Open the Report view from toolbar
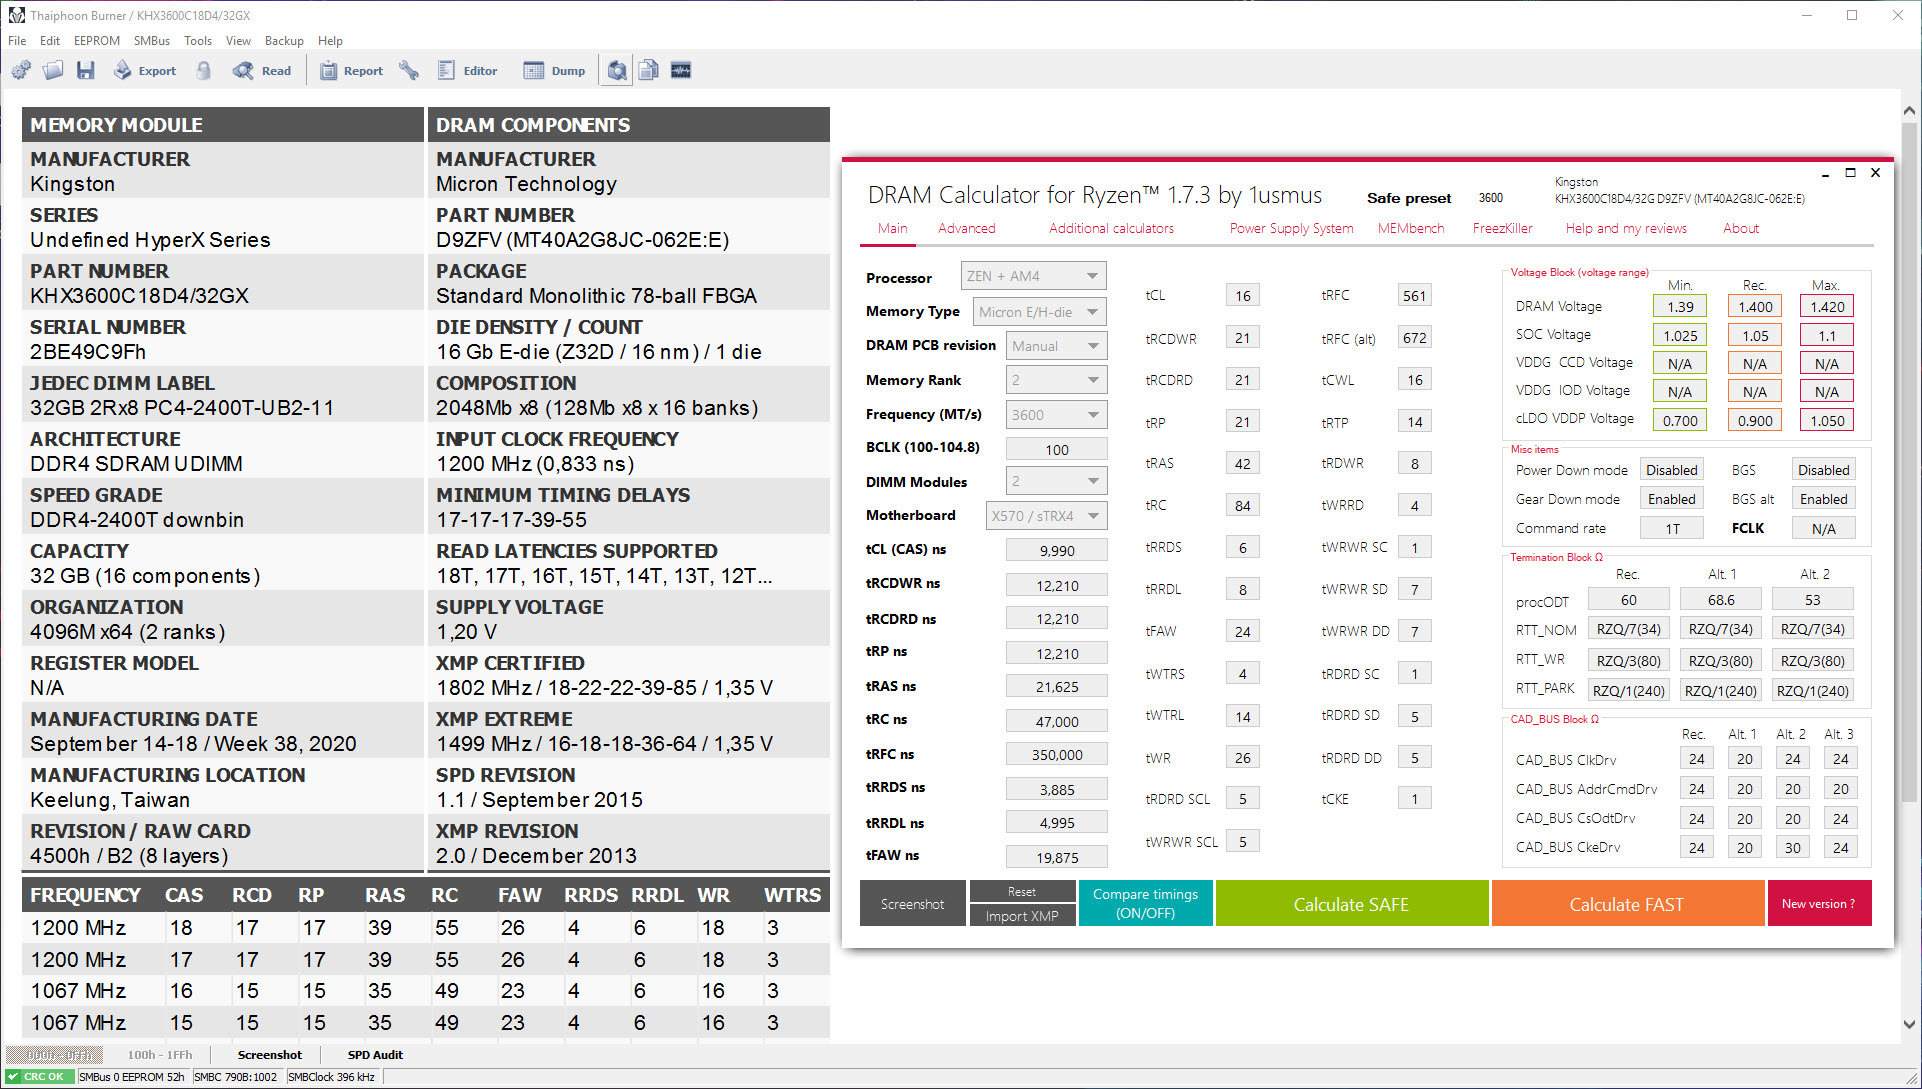Screen dimensions: 1922x1089 pyautogui.click(x=351, y=70)
